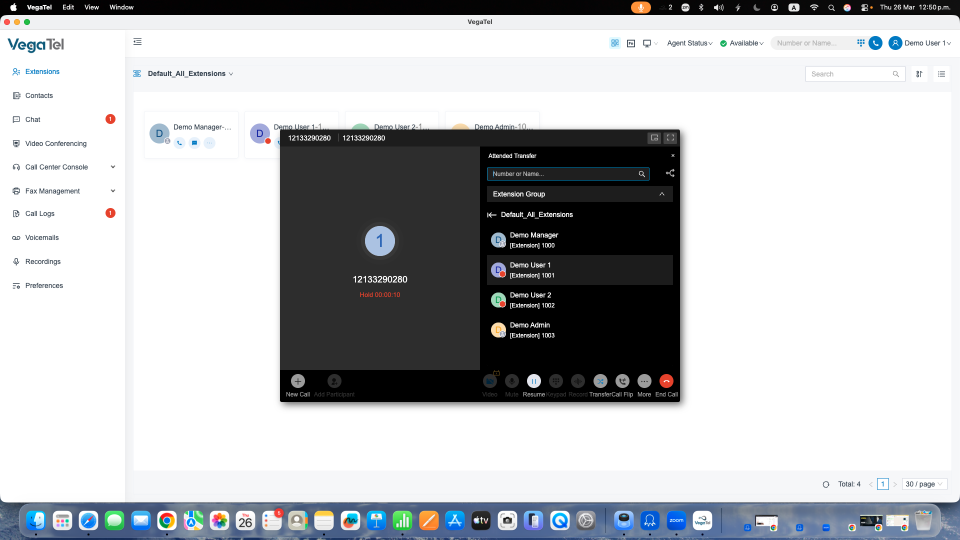Open the dial pad grid icon in header

(x=861, y=43)
